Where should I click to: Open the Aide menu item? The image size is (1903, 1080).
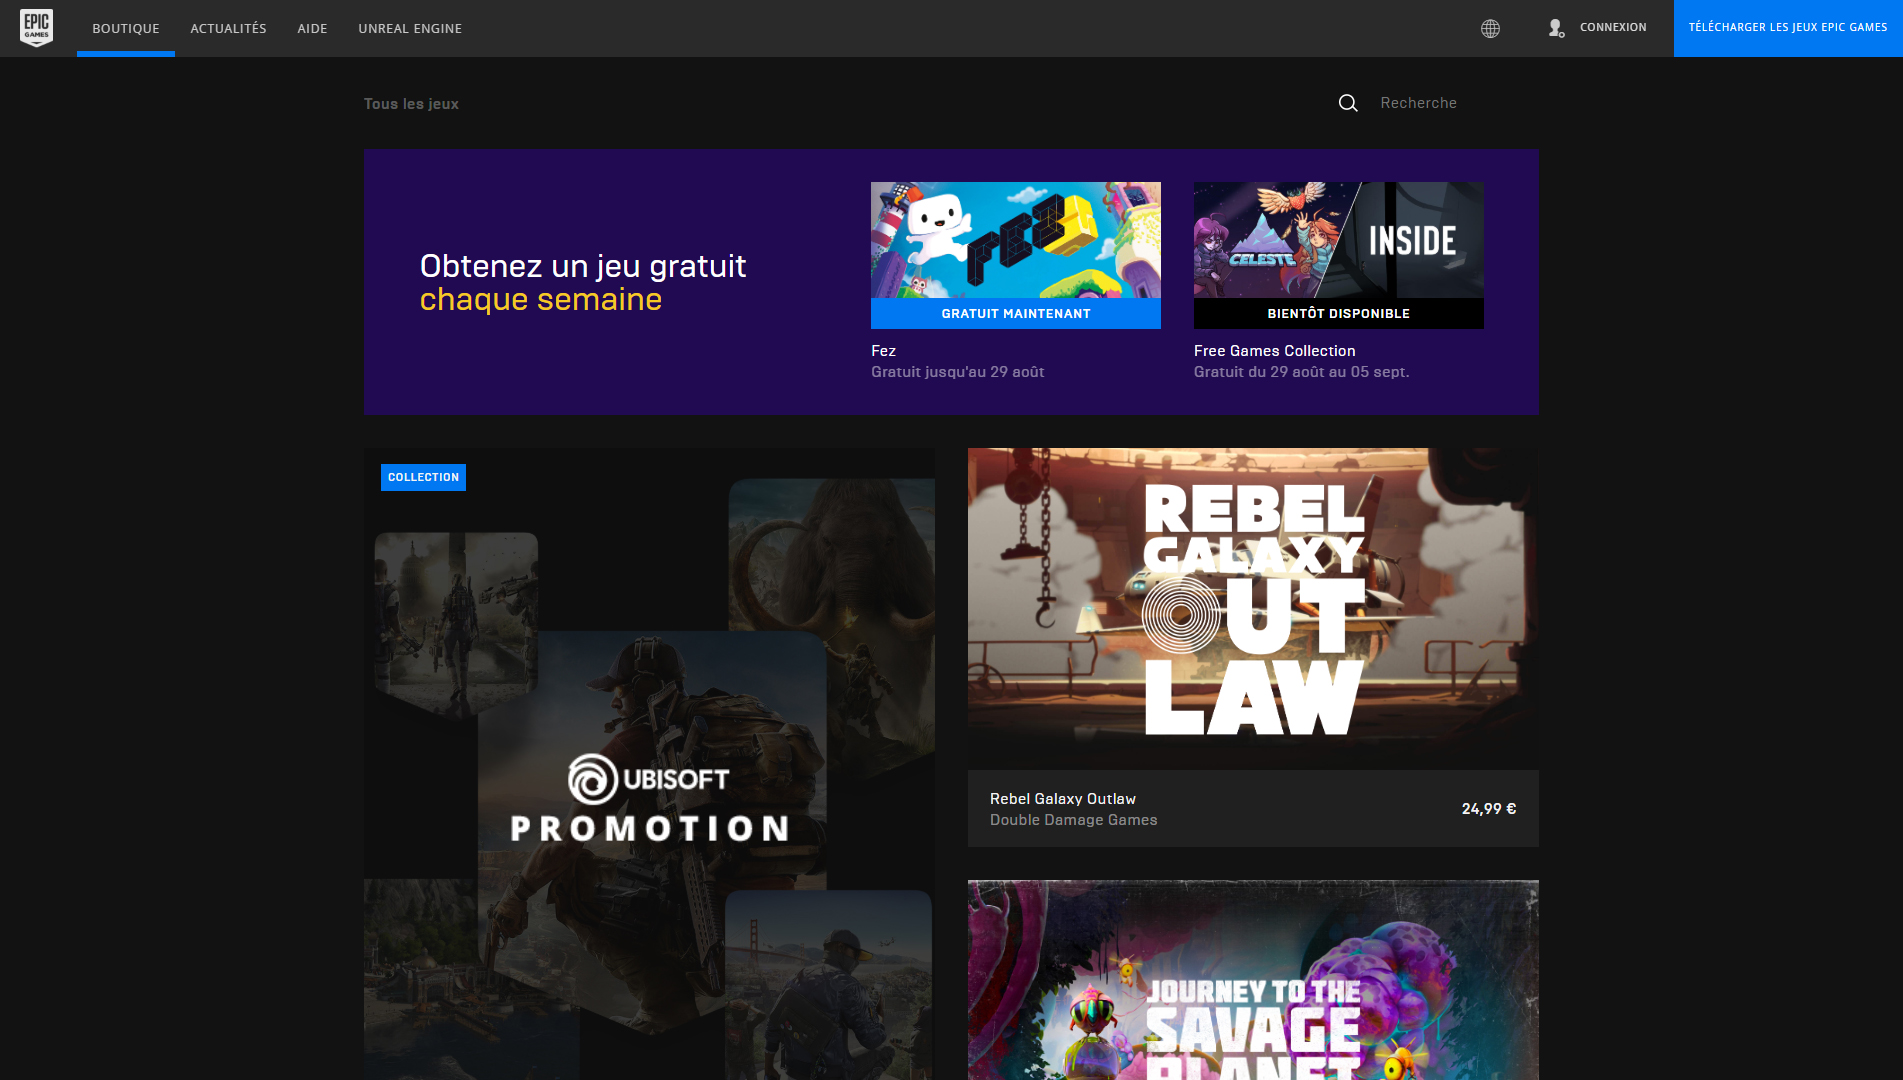[312, 28]
